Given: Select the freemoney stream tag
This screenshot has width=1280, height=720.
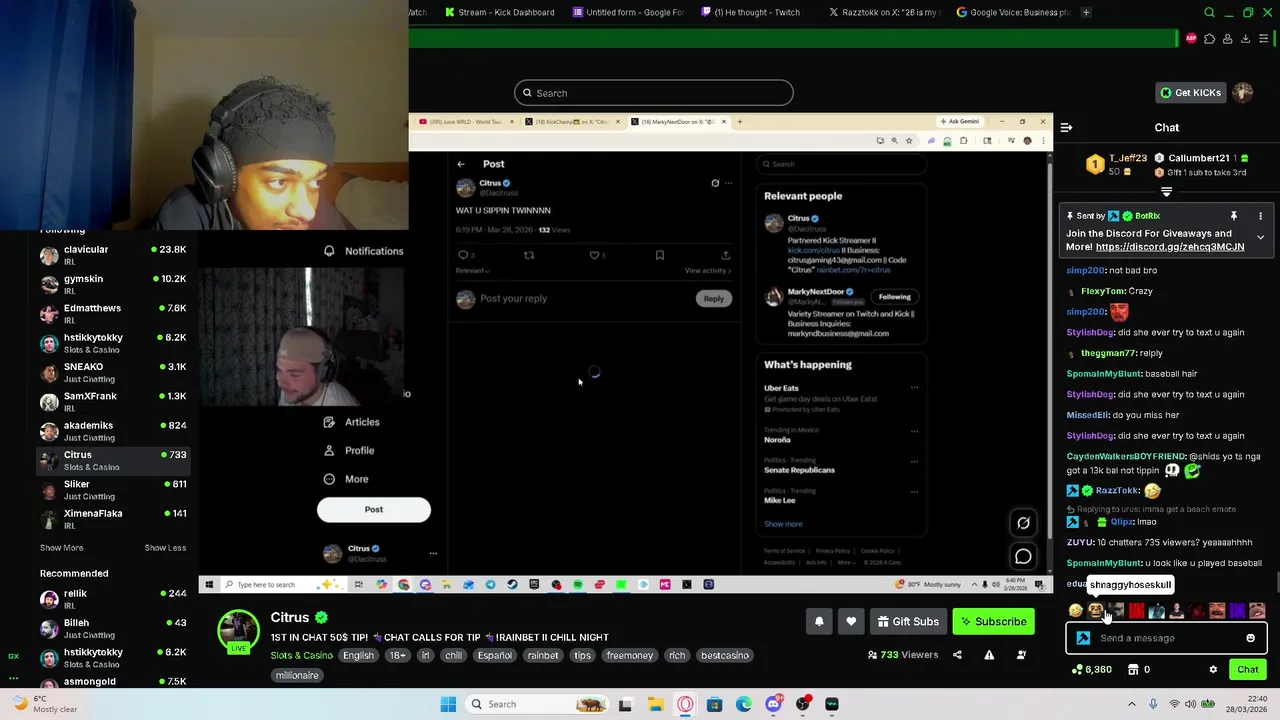Looking at the screenshot, I should pos(630,656).
